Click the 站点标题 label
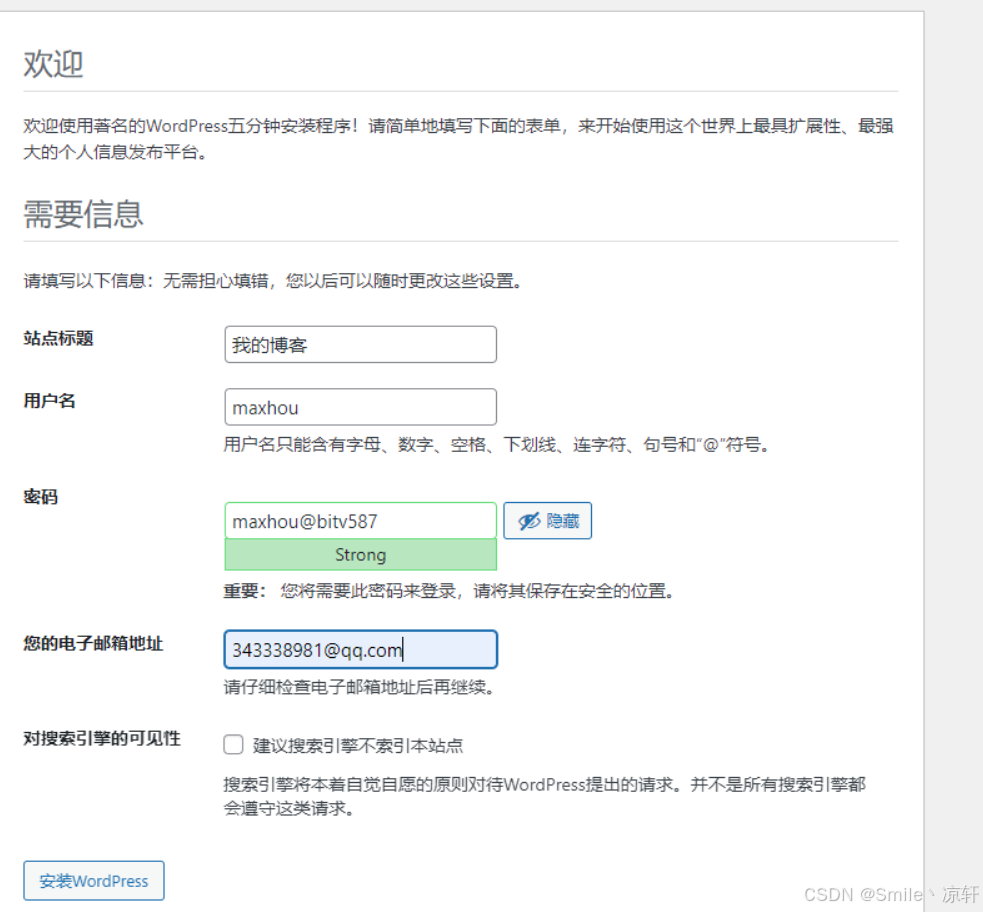983x912 pixels. (58, 338)
